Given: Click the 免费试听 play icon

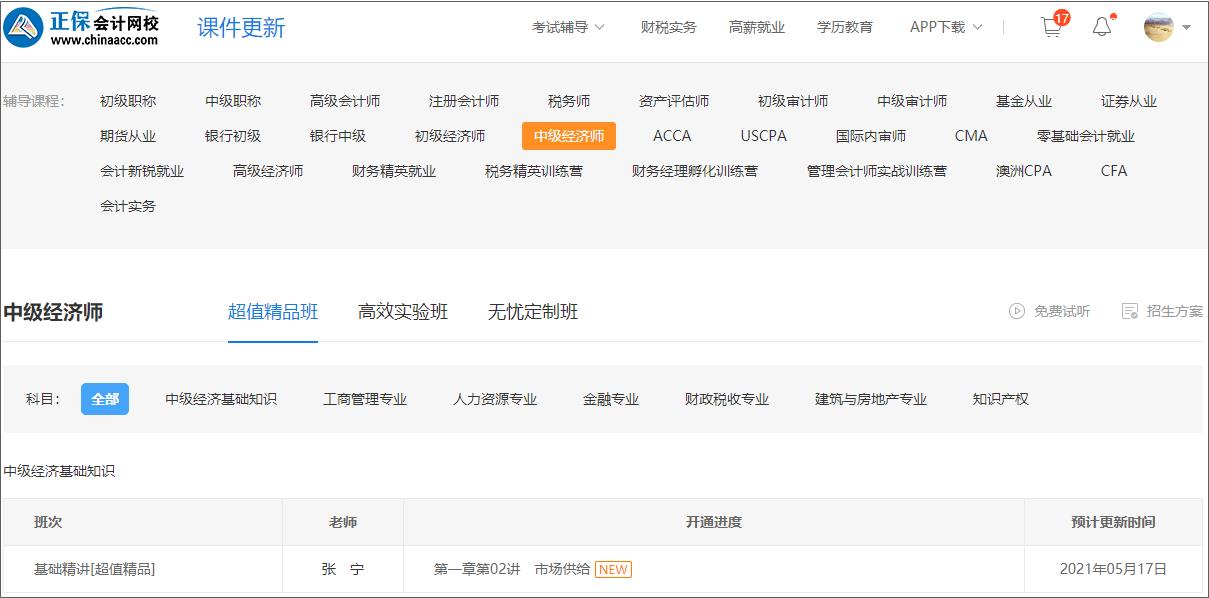Looking at the screenshot, I should click(x=1019, y=311).
